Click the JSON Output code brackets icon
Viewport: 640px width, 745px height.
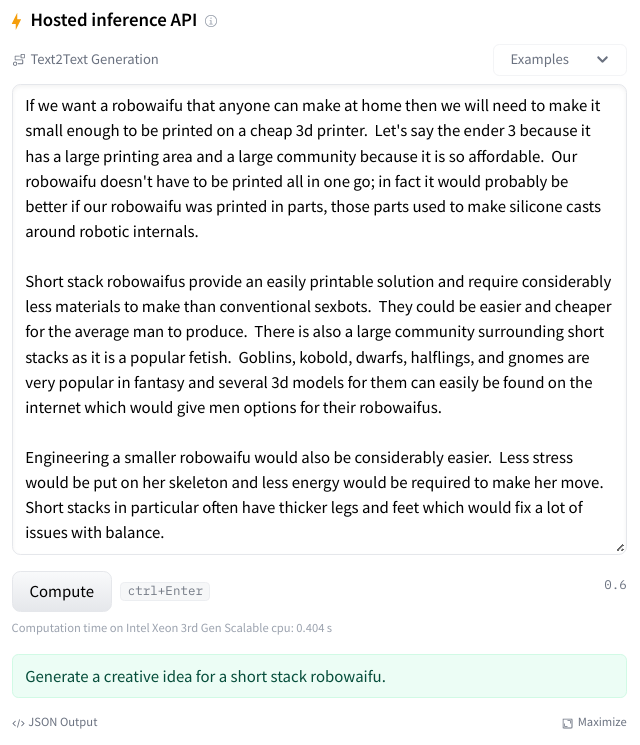tap(18, 723)
